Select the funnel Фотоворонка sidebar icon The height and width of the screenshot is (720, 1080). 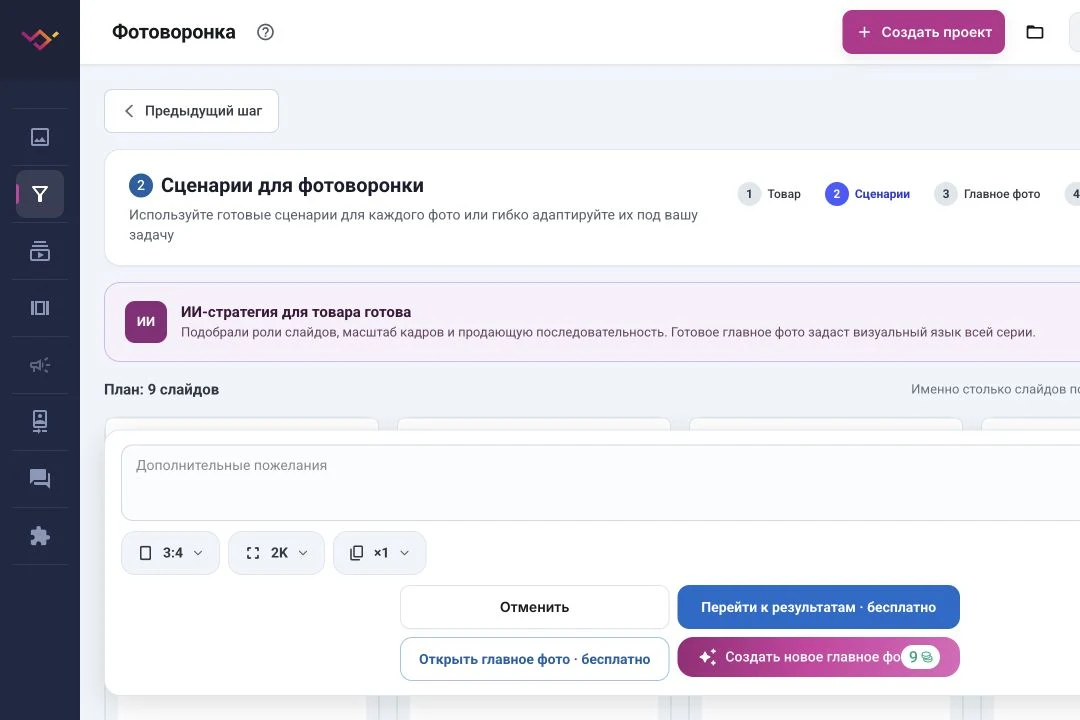(40, 194)
